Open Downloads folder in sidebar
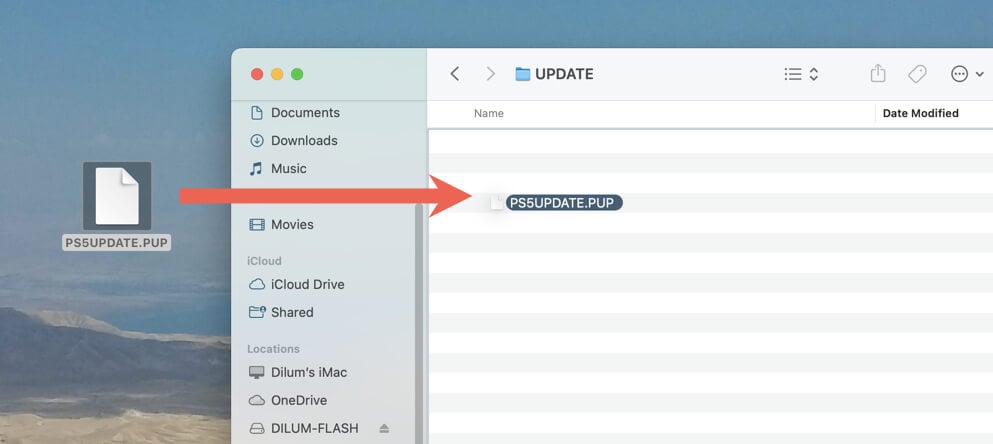This screenshot has height=444, width=993. (304, 141)
